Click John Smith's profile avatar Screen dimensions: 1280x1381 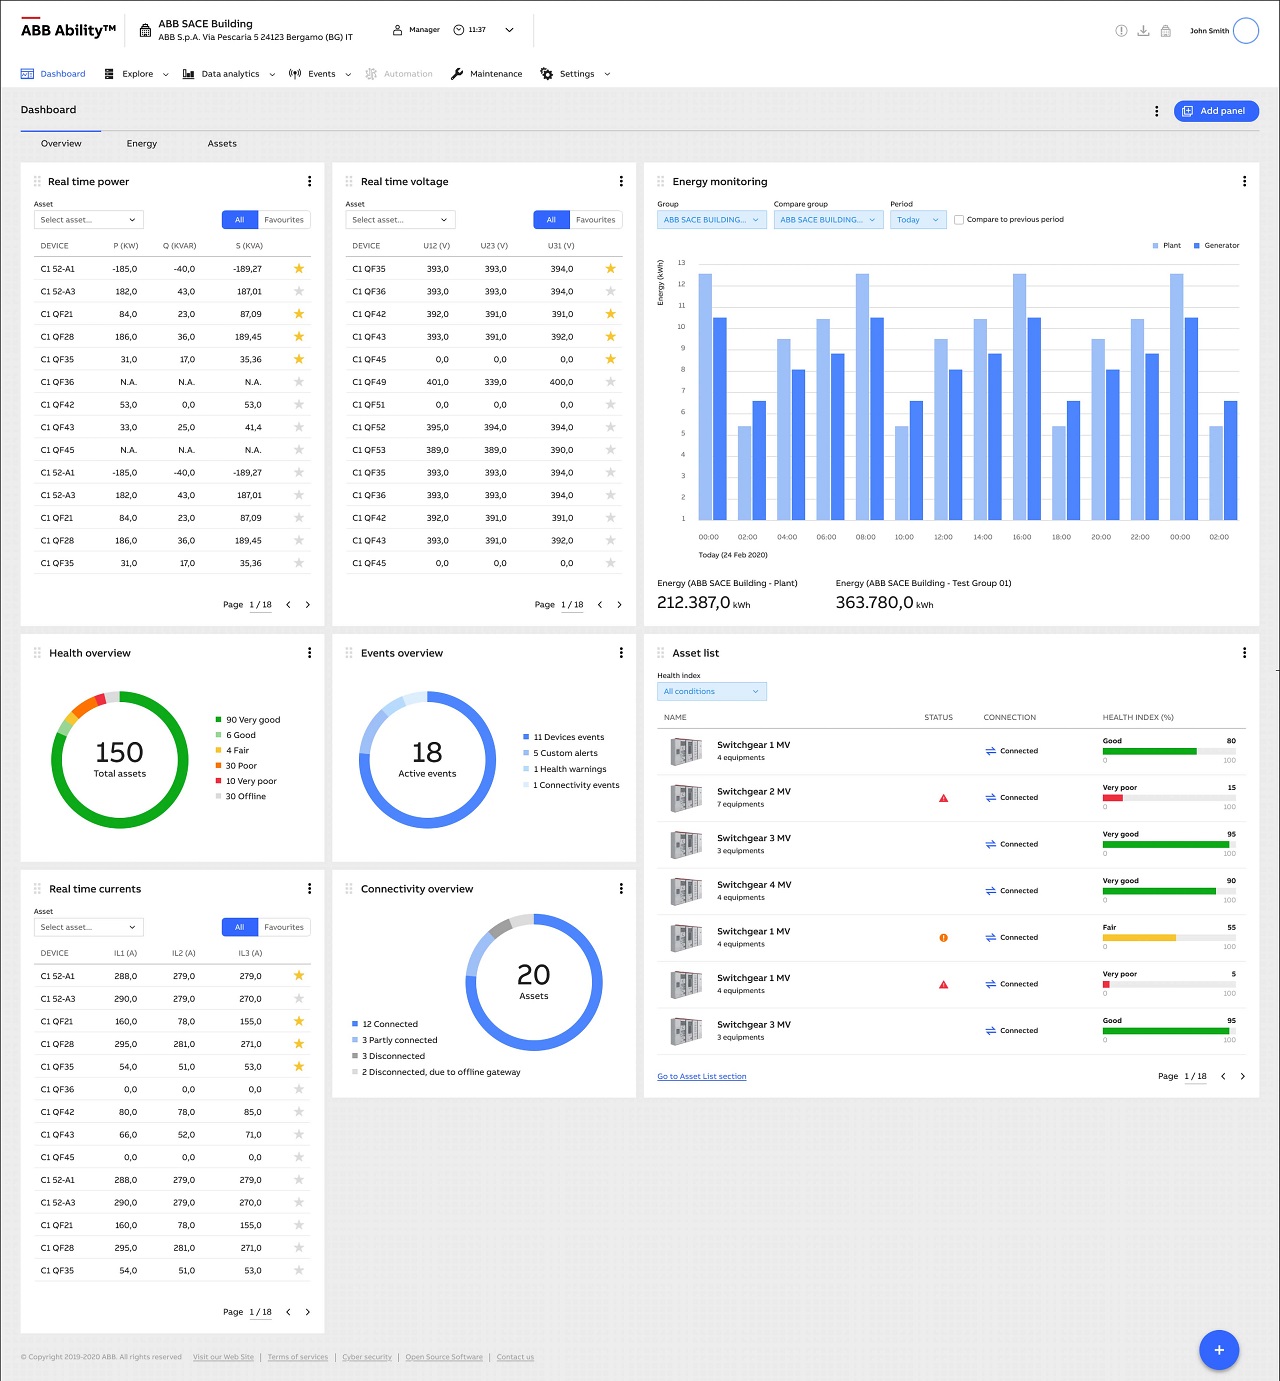pos(1245,31)
